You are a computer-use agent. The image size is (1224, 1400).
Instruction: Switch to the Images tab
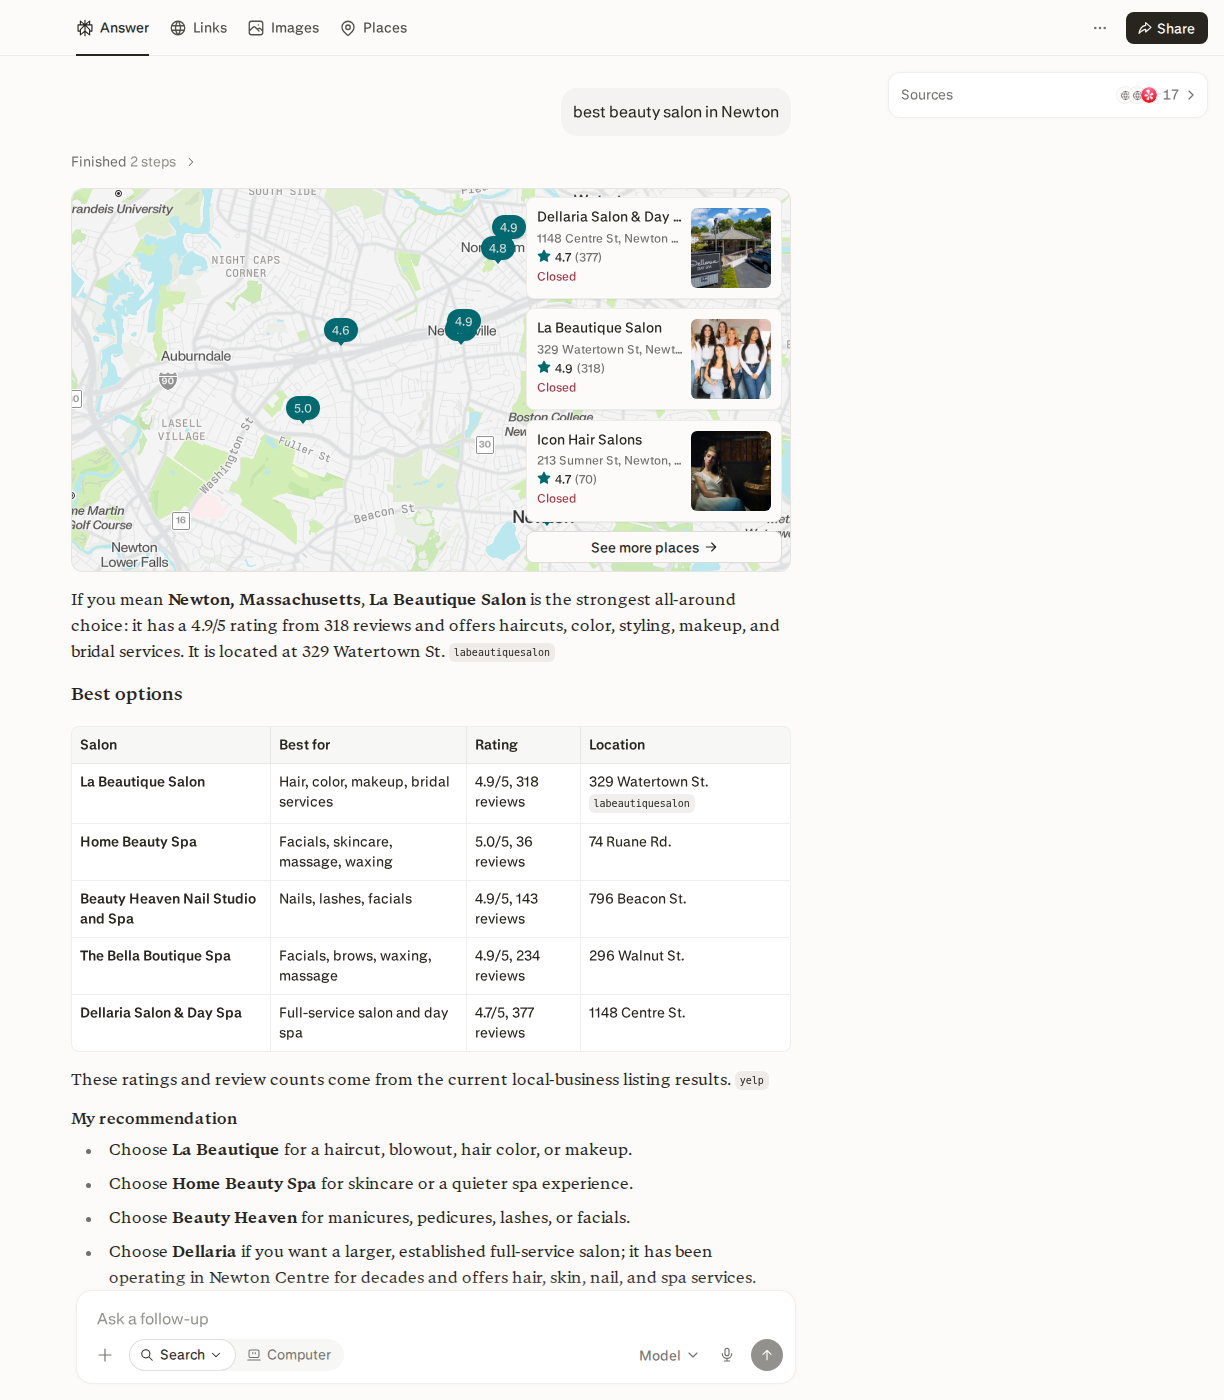(x=284, y=28)
